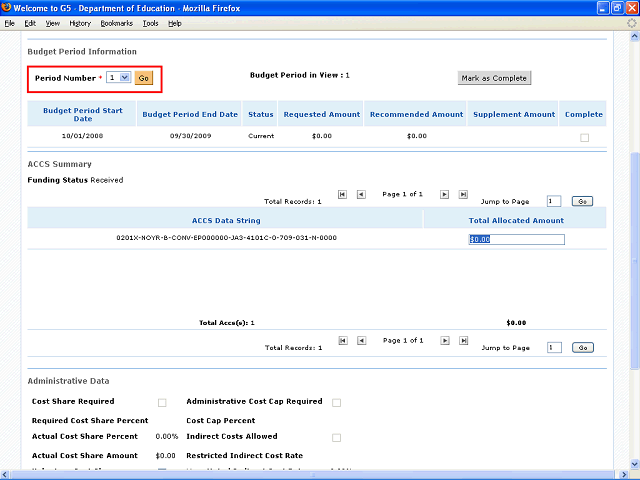640x480 pixels.
Task: Toggle the Indirect Costs Allowed checkbox
Action: tap(336, 438)
